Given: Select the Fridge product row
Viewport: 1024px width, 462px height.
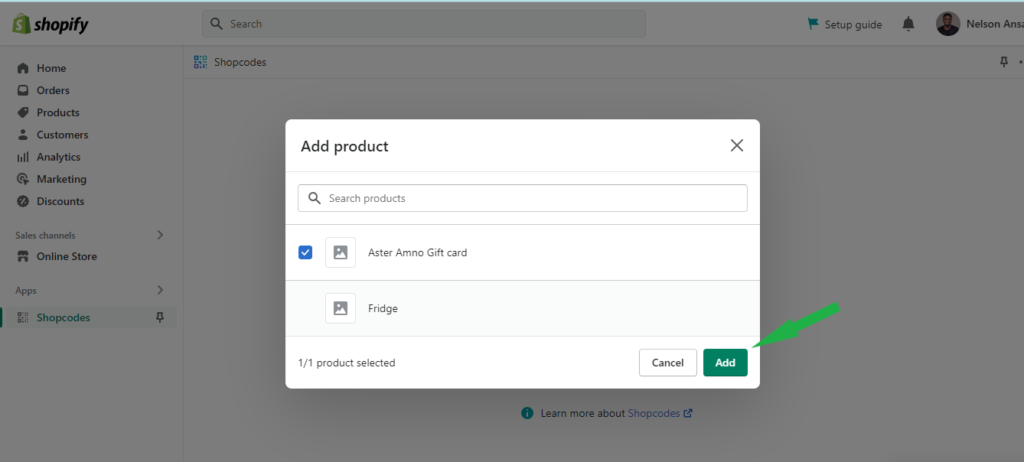Looking at the screenshot, I should [x=522, y=308].
